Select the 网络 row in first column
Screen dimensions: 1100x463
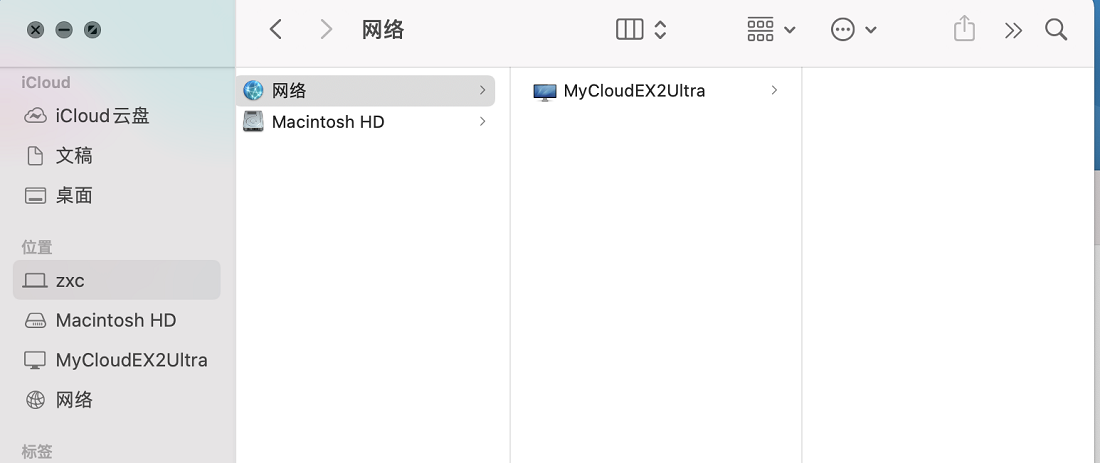click(x=365, y=90)
